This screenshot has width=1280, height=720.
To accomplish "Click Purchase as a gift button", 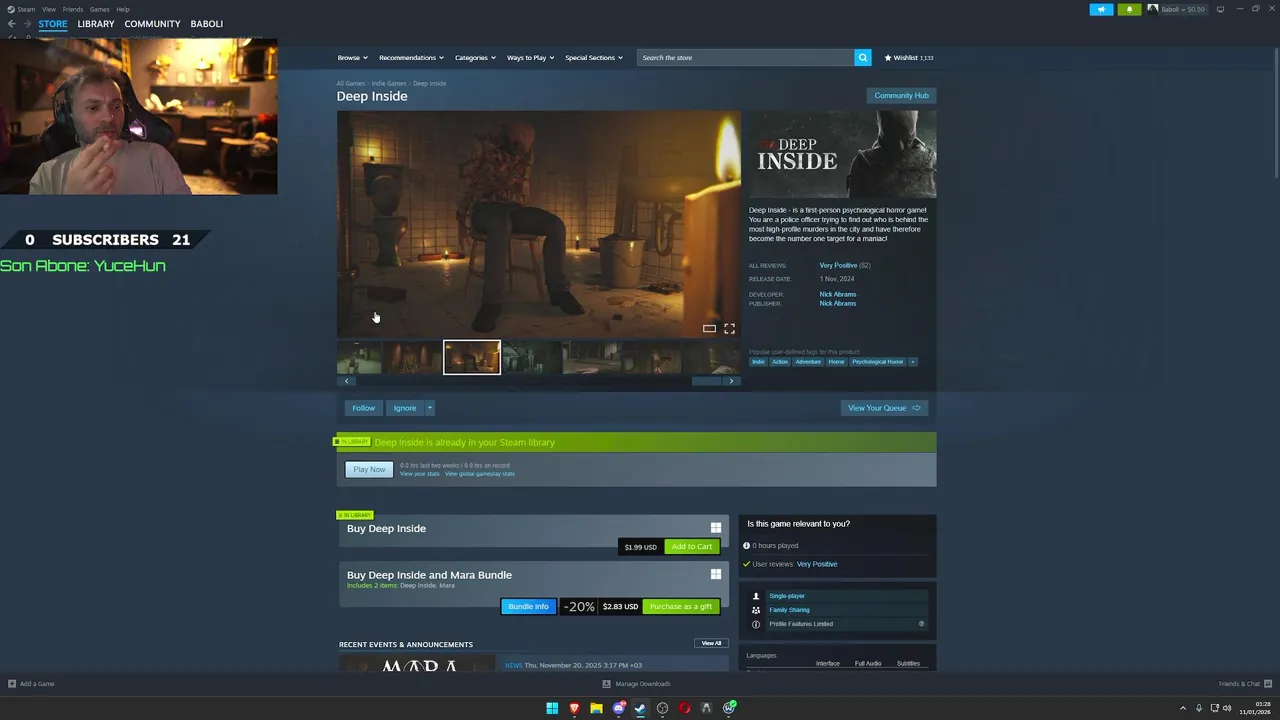I will tap(681, 607).
